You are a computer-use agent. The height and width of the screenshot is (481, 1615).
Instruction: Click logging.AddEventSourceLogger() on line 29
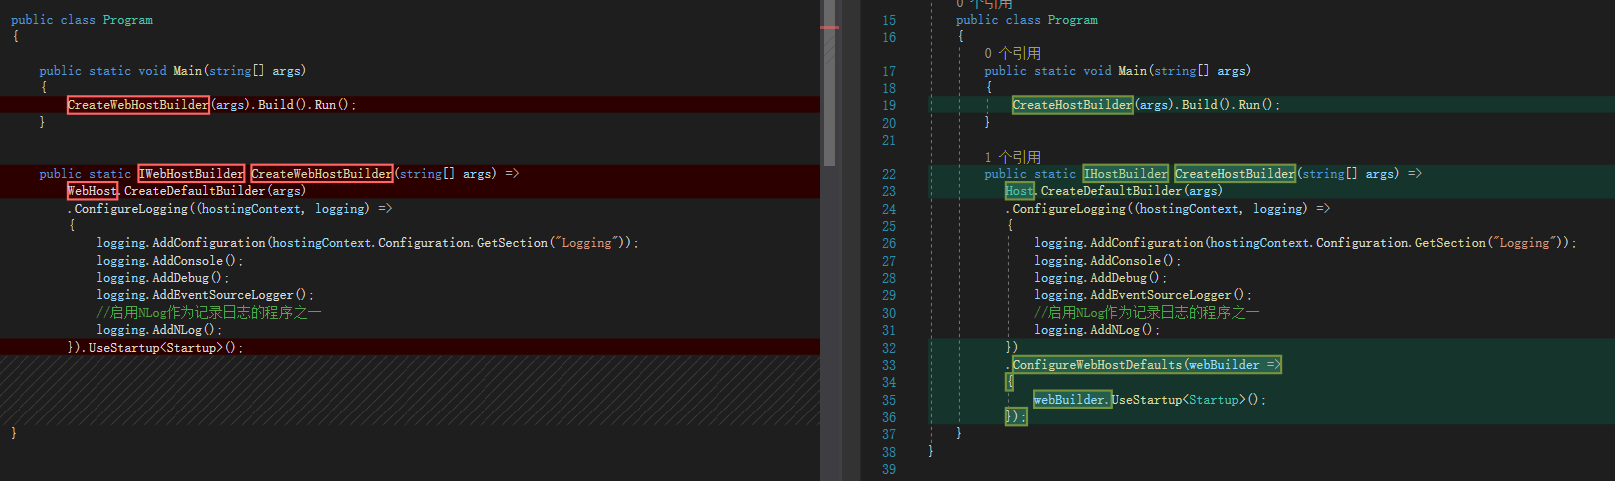(x=1143, y=295)
